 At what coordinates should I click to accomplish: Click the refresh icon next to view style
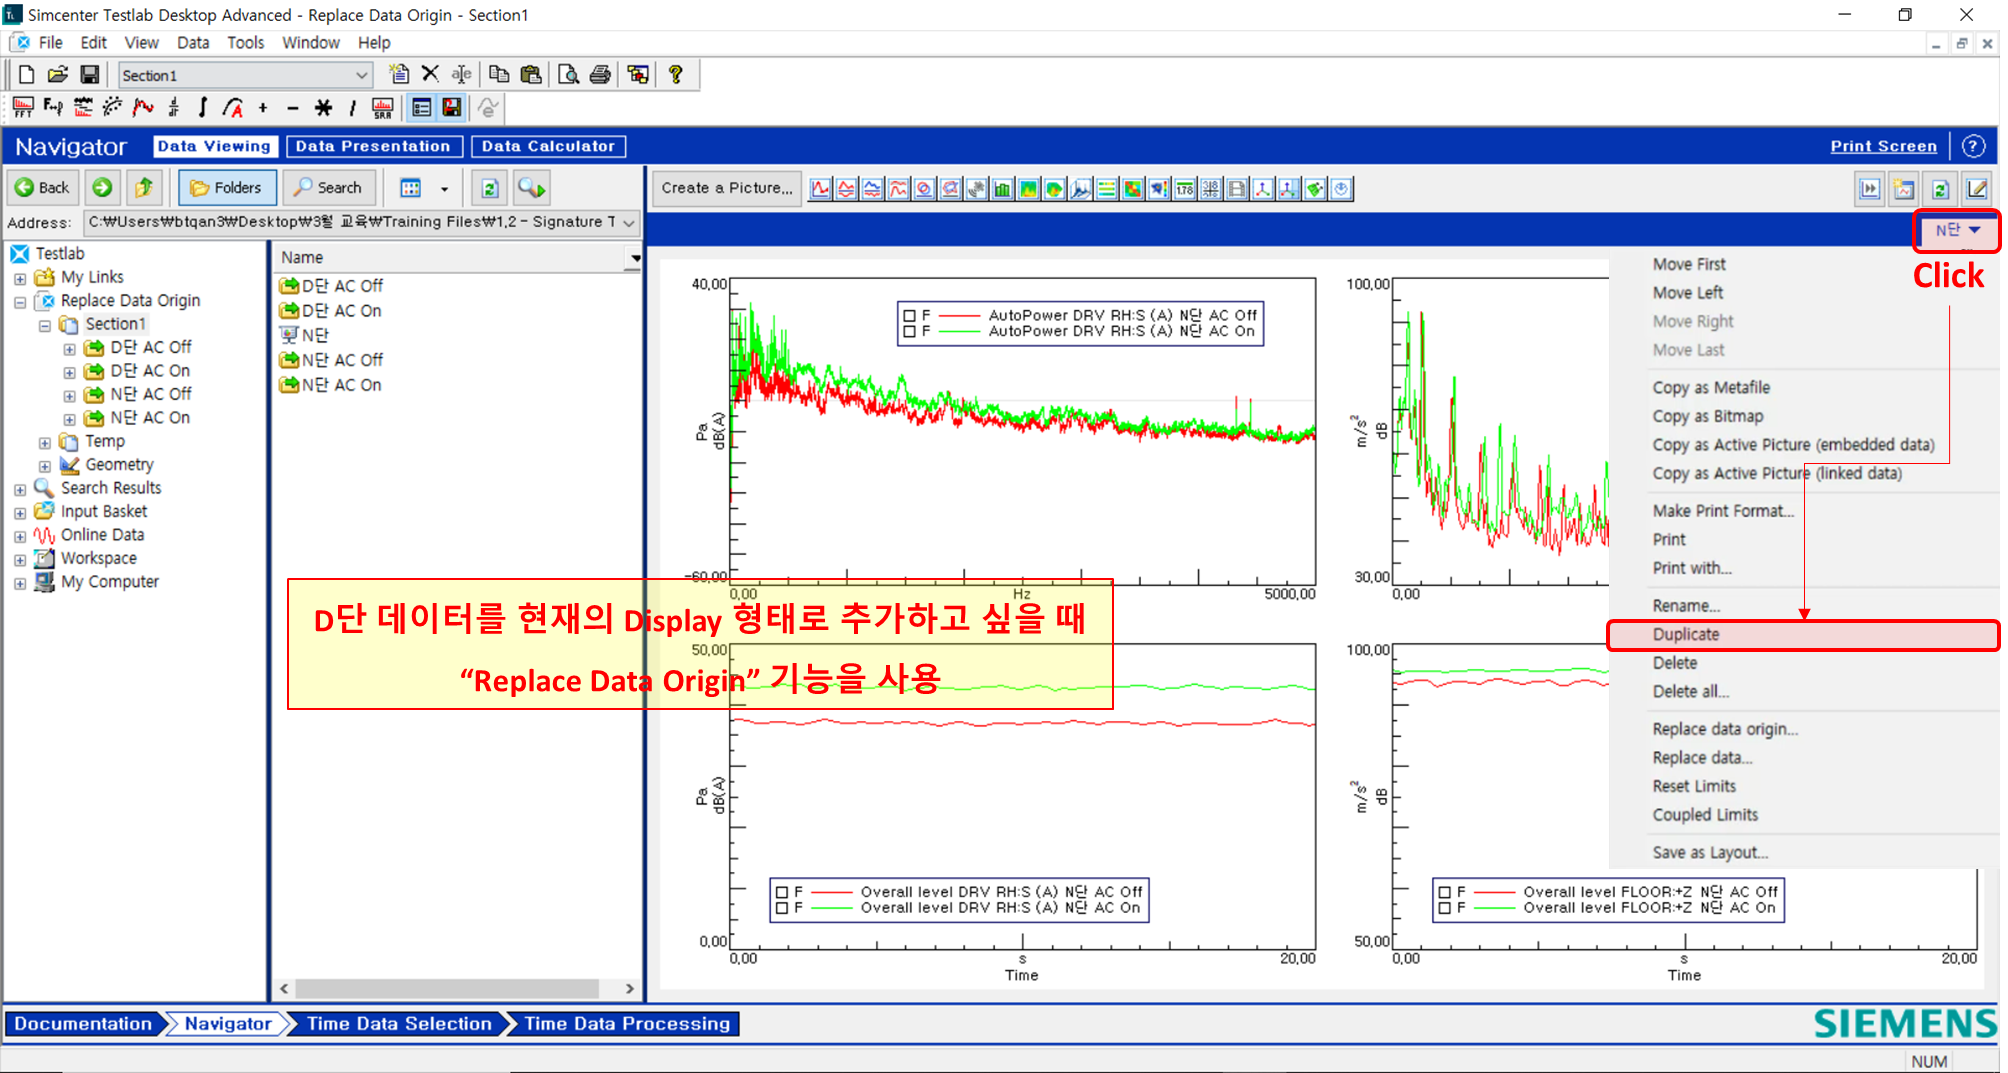click(x=489, y=188)
